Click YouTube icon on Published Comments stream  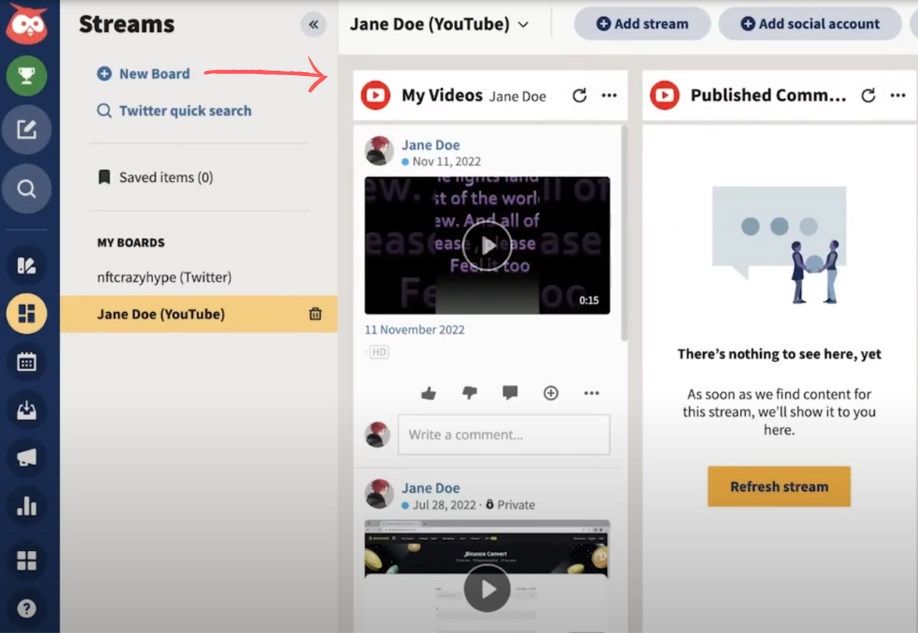(664, 95)
